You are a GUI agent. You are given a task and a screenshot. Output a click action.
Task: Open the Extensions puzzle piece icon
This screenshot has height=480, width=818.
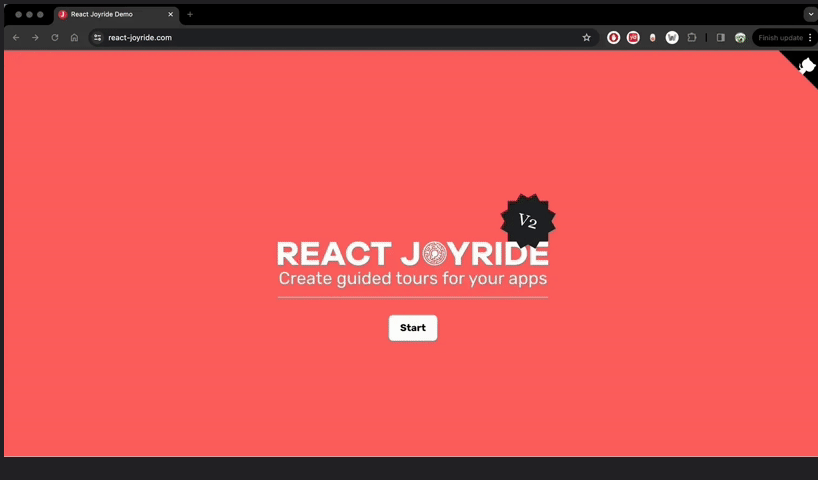691,38
